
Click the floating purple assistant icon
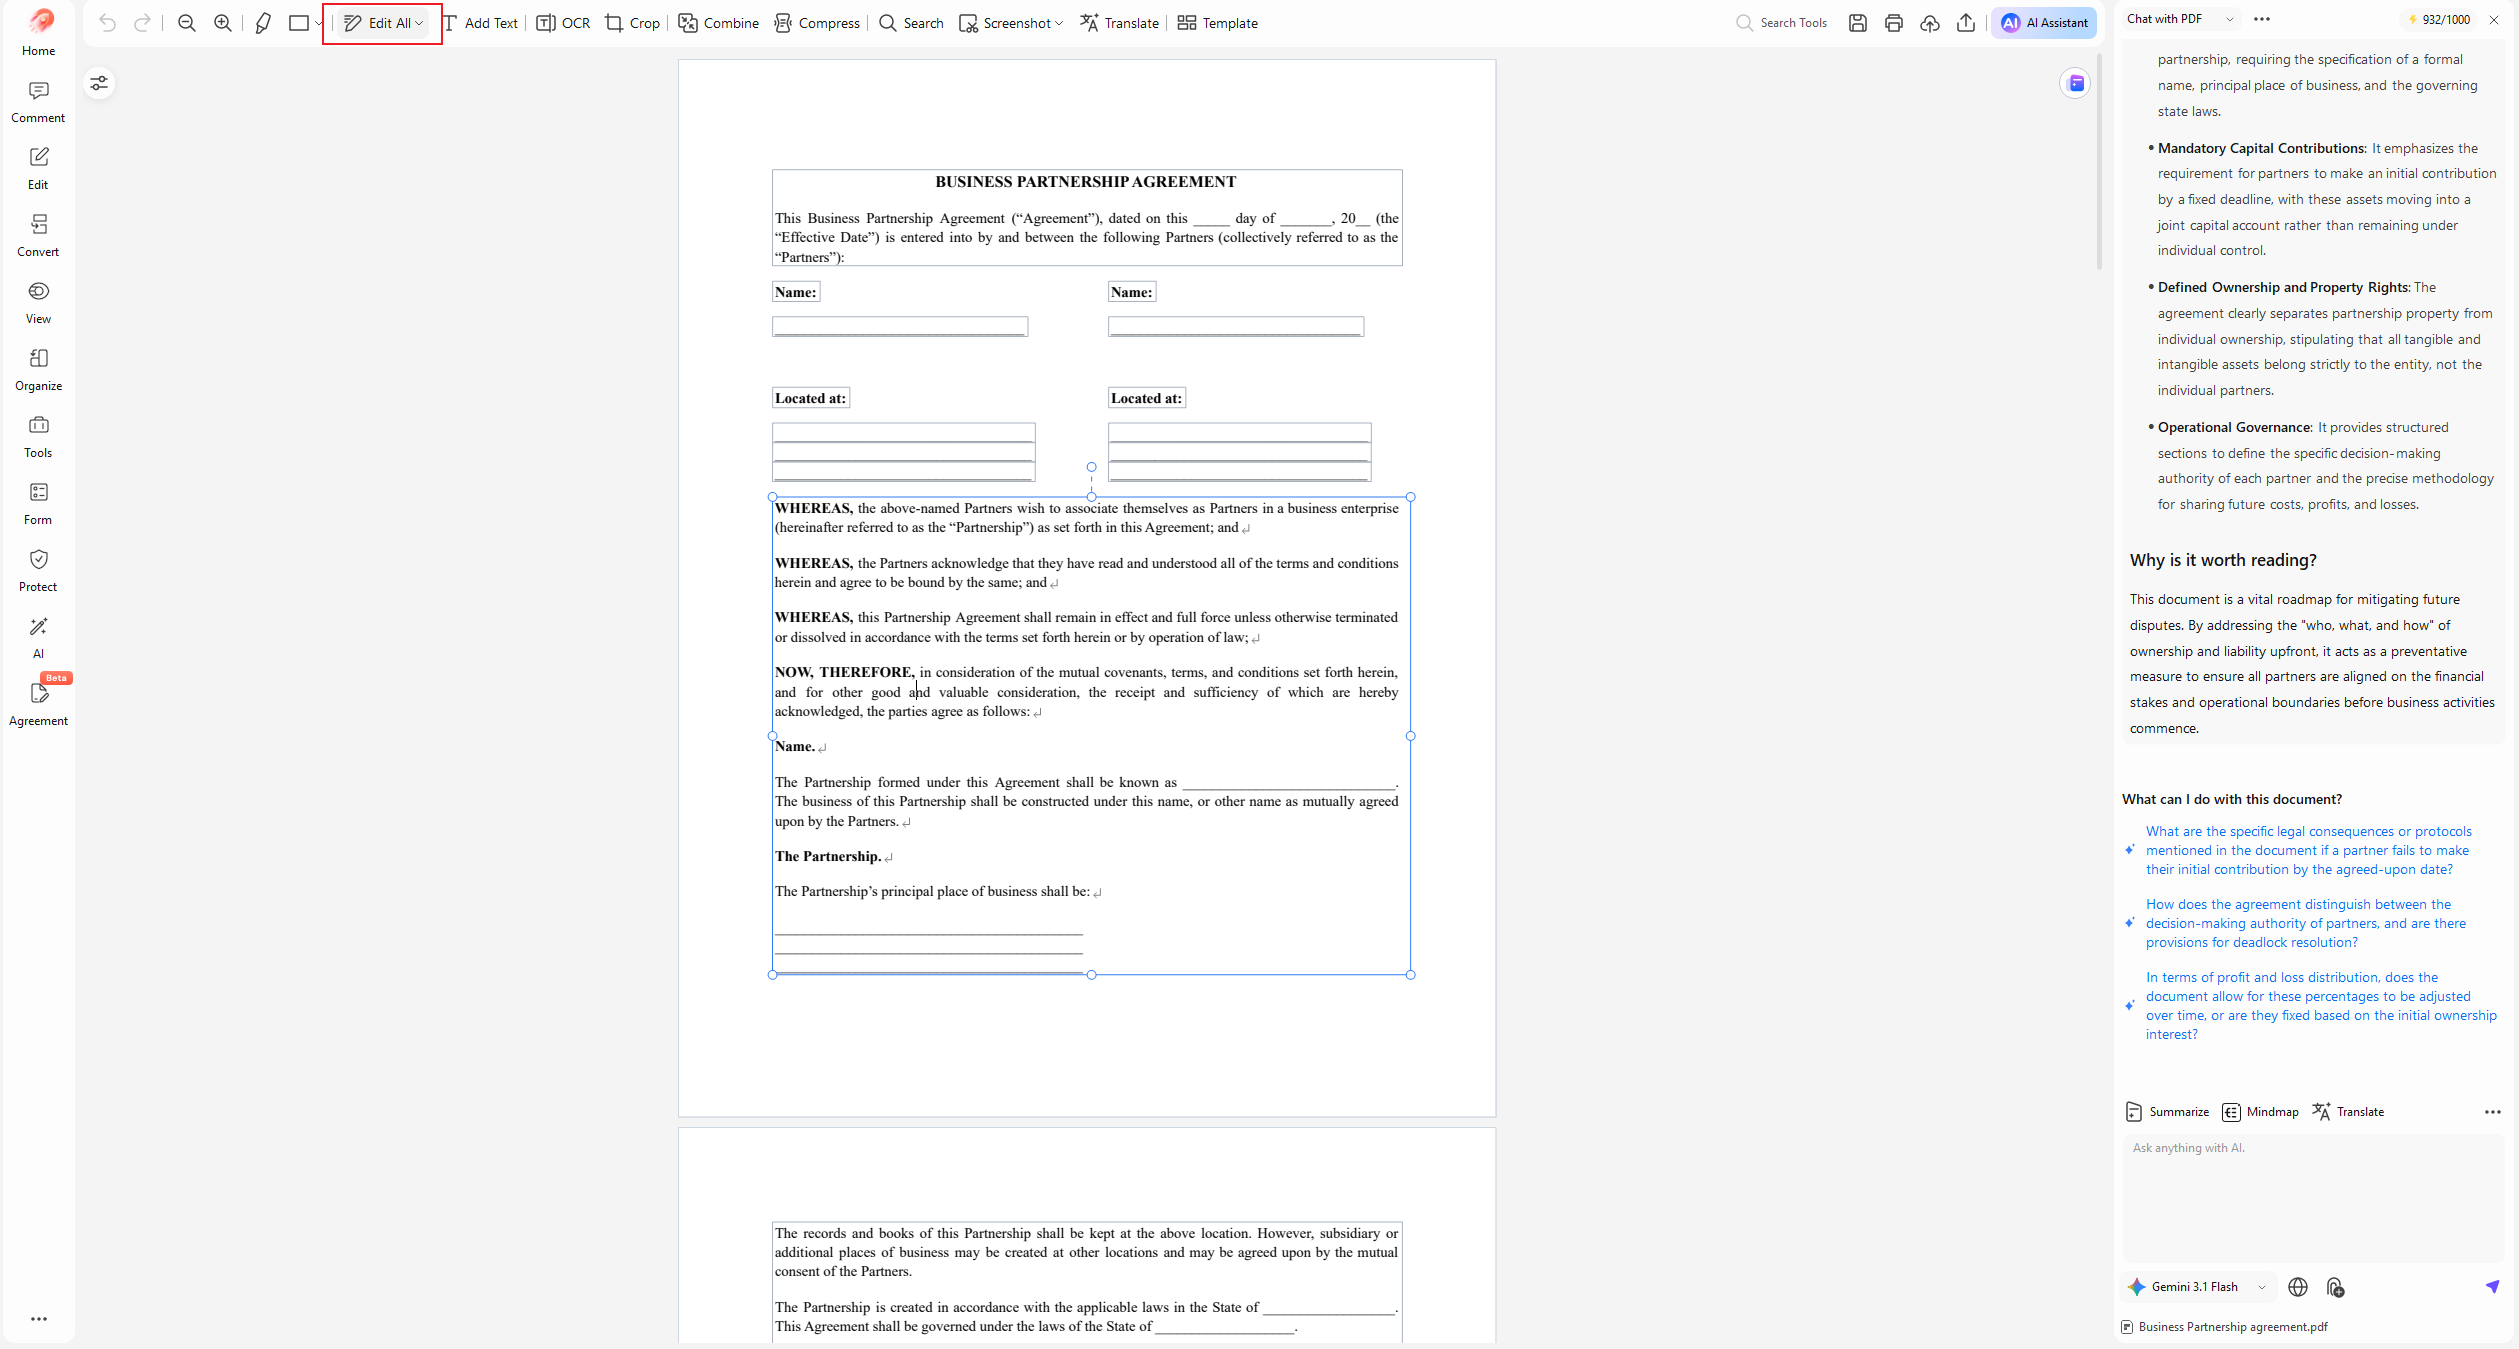point(2076,83)
